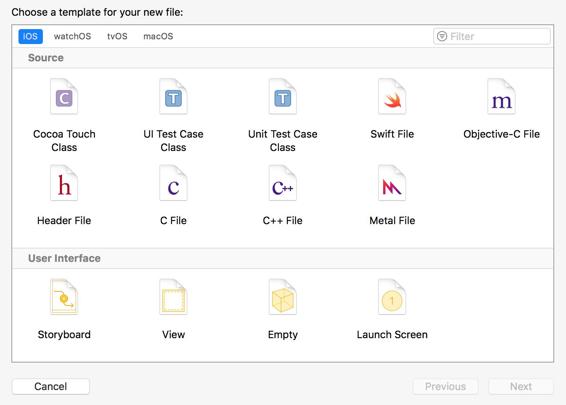The width and height of the screenshot is (566, 405).
Task: Click the Next button
Action: [521, 386]
